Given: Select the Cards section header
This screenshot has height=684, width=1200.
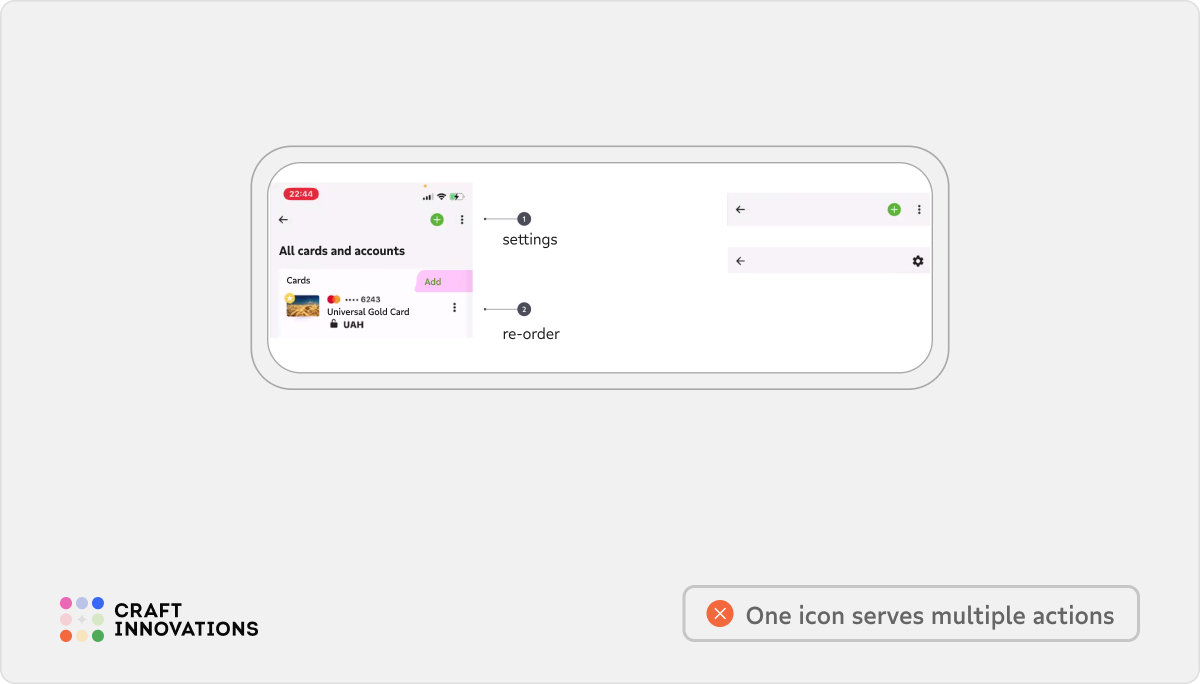Looking at the screenshot, I should pyautogui.click(x=298, y=280).
